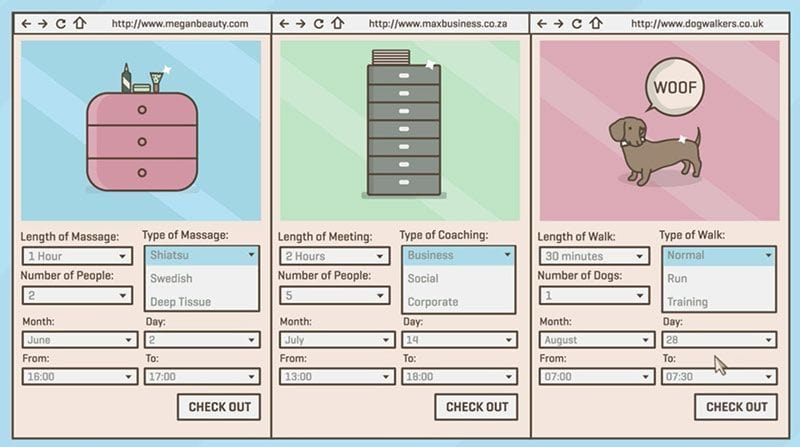Image resolution: width=800 pixels, height=447 pixels.
Task: Click home icon in meganbeauty browser
Action: coord(80,23)
